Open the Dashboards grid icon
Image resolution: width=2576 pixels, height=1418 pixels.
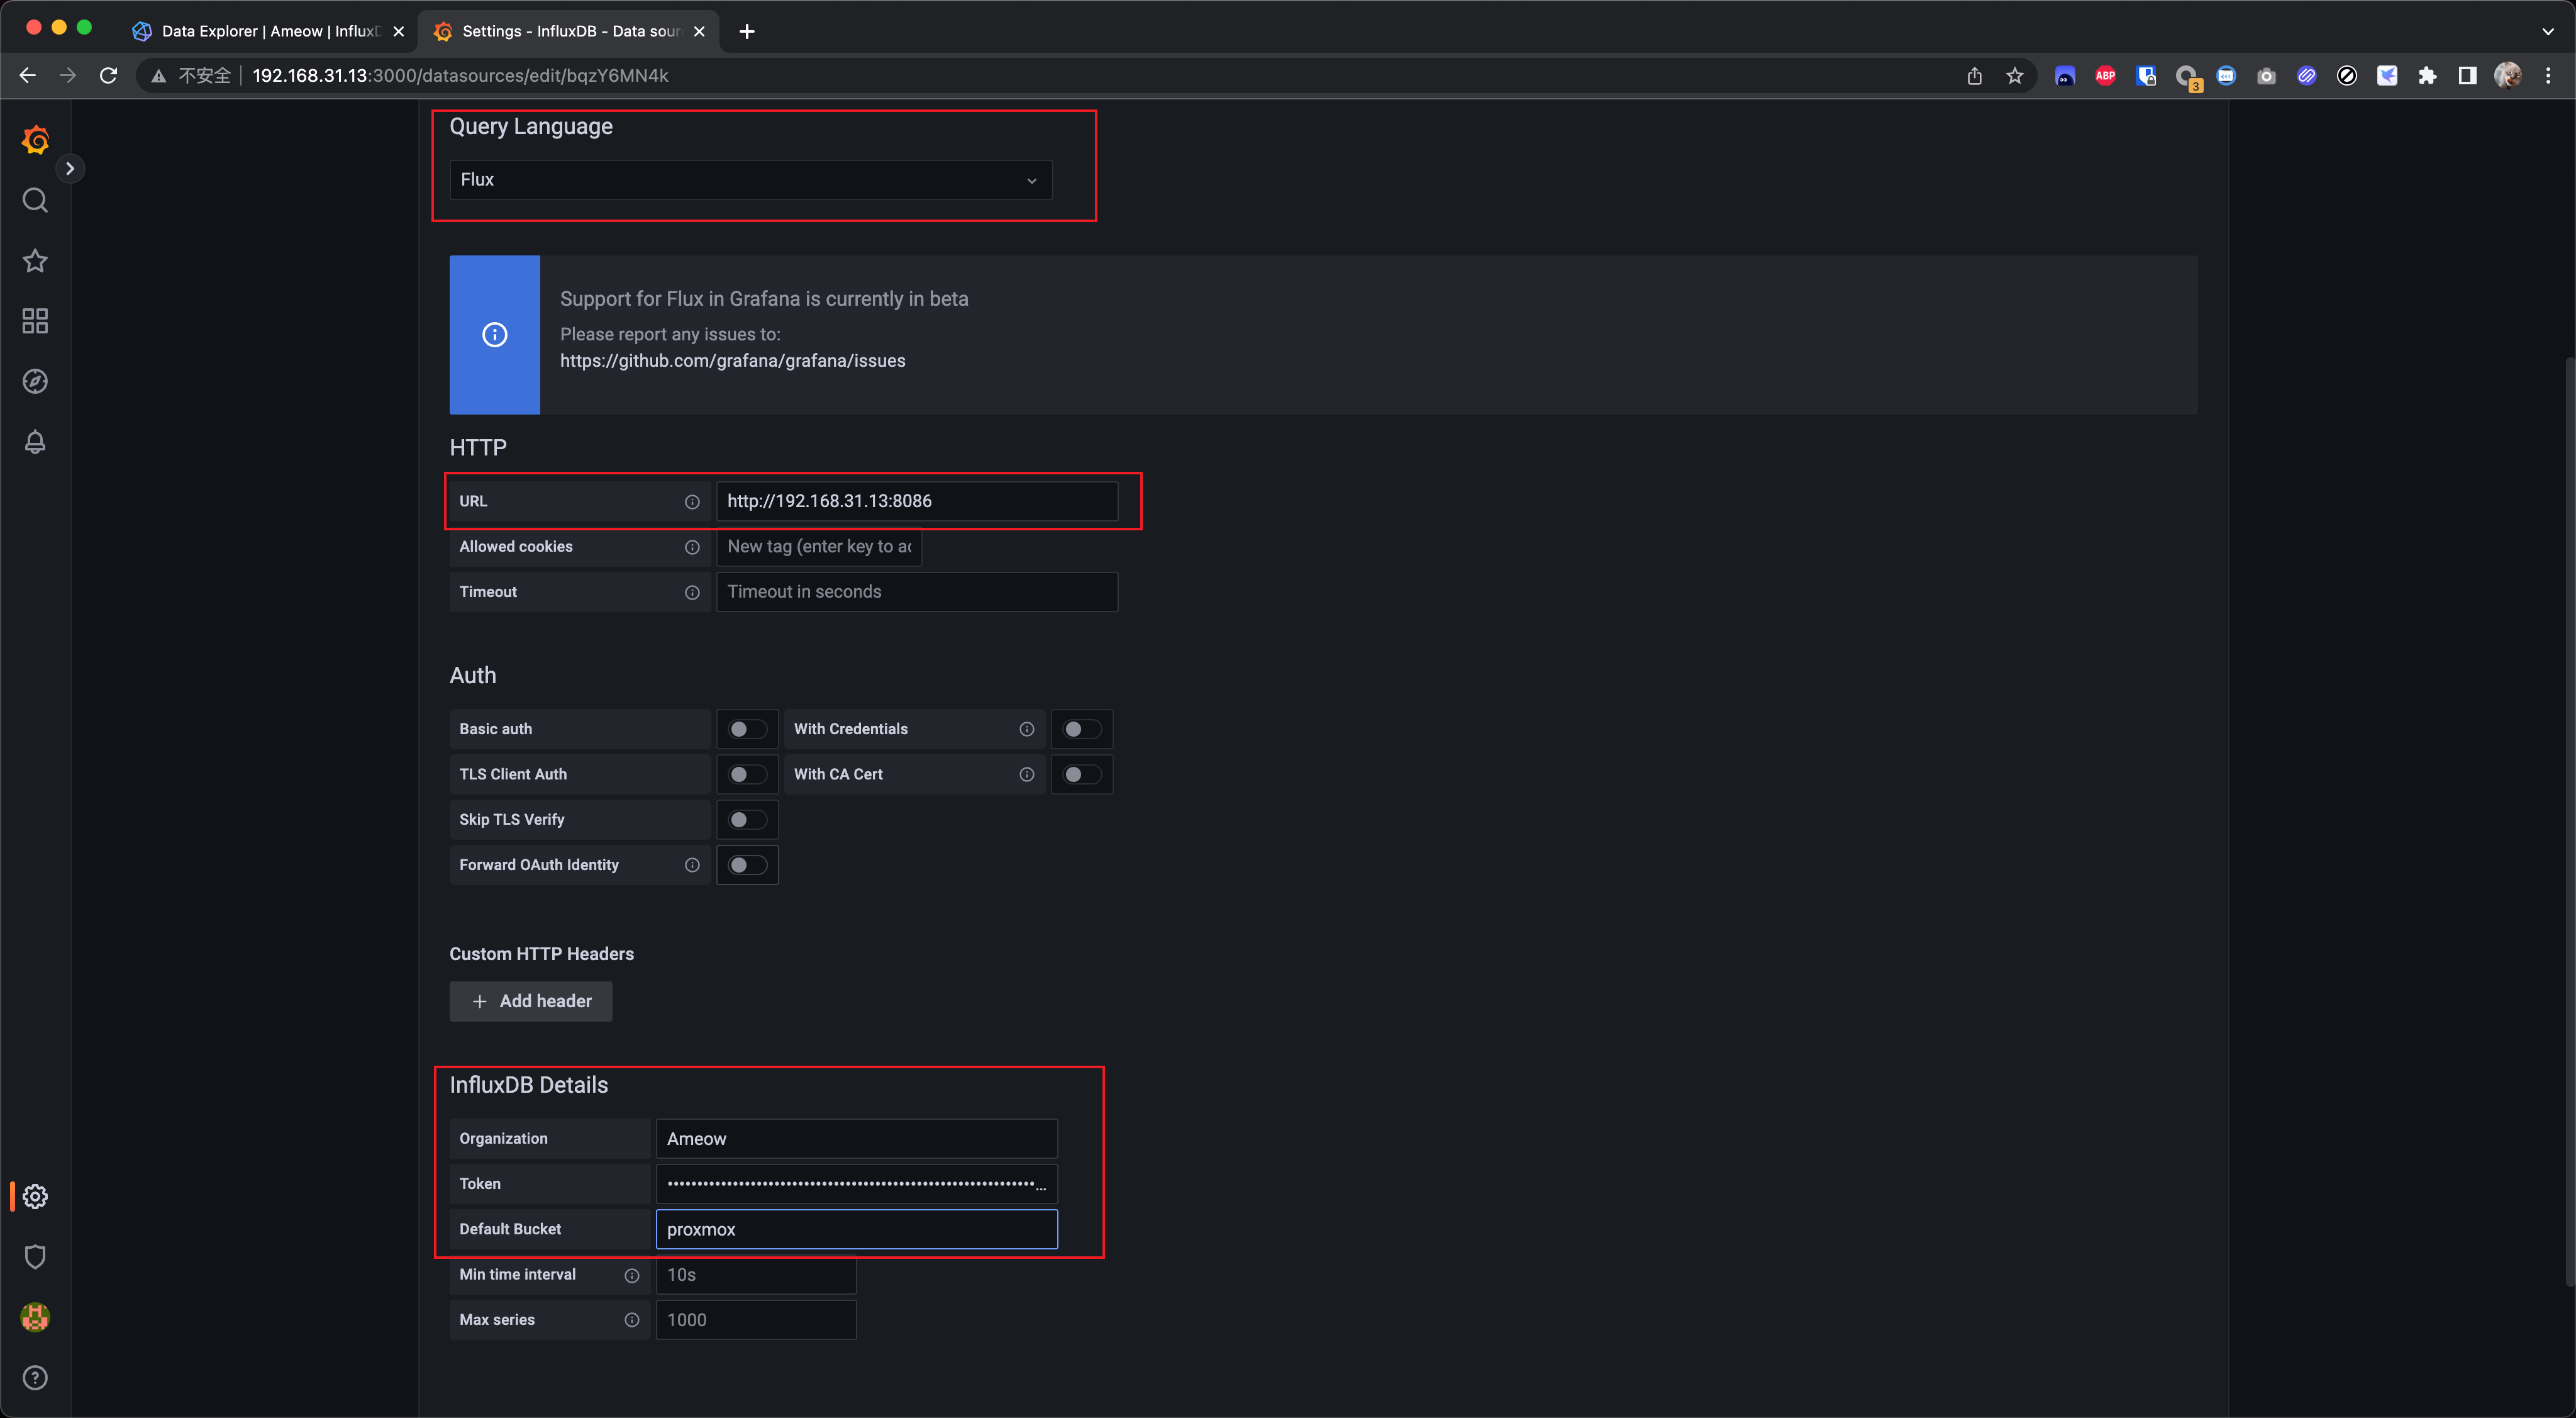(35, 321)
